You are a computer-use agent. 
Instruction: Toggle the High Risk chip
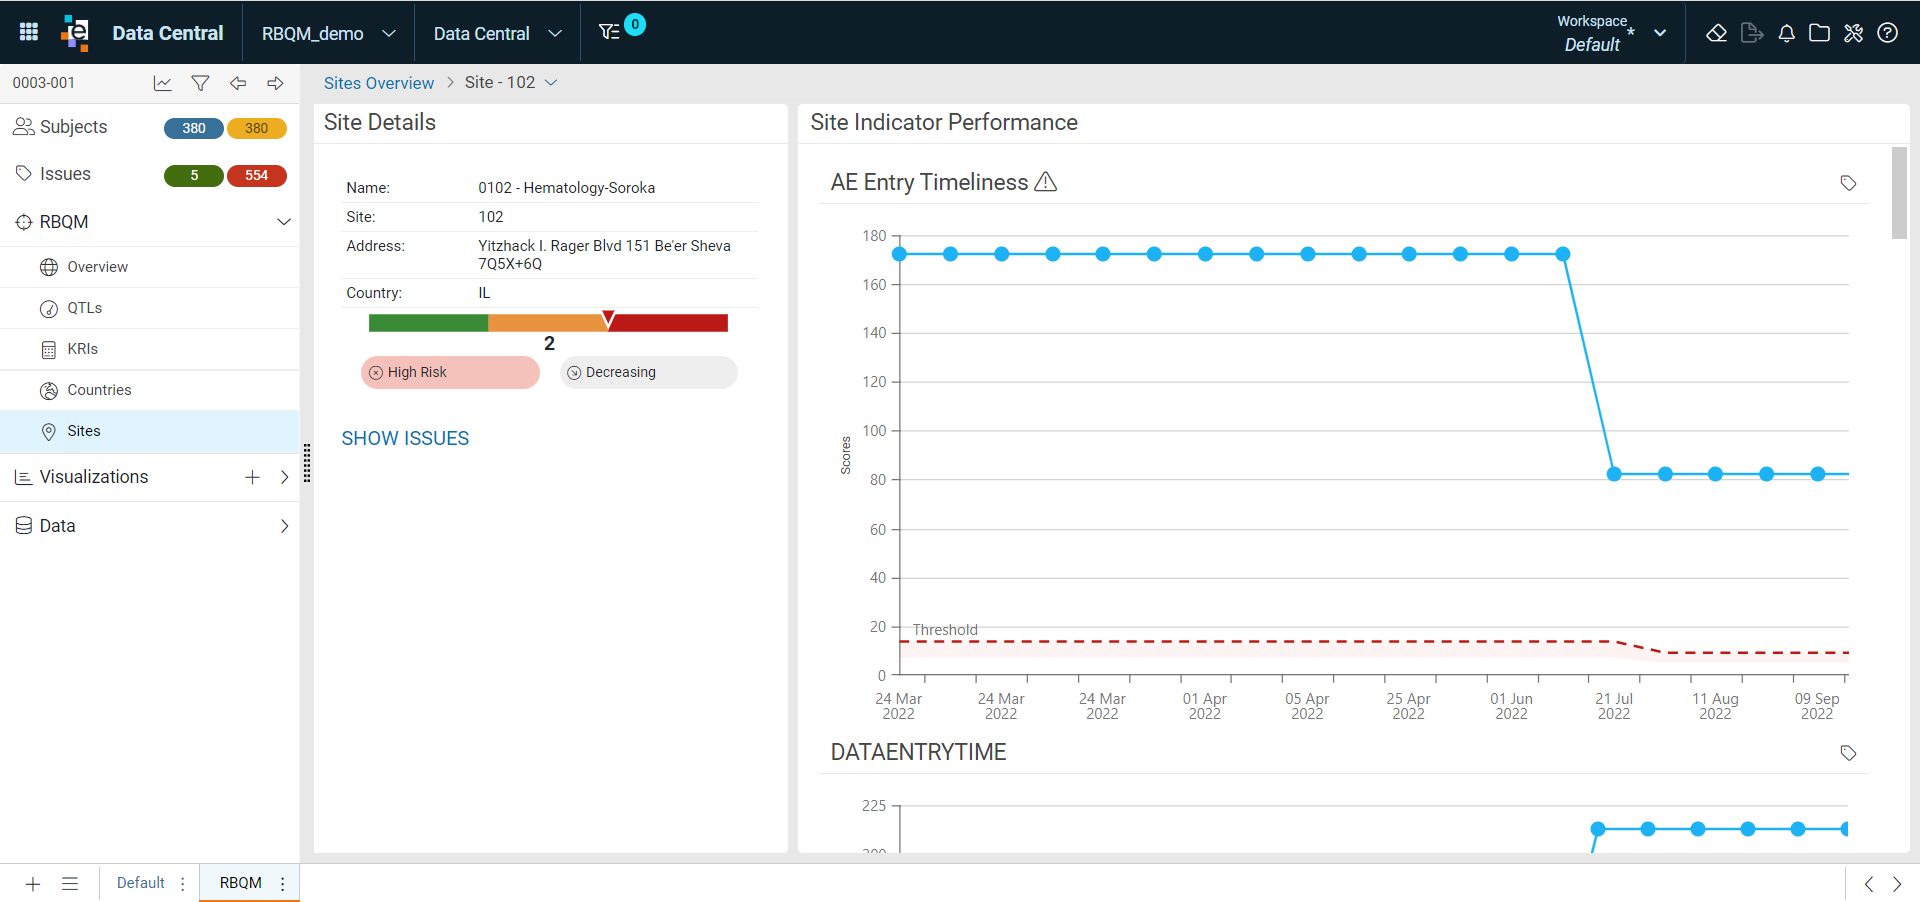pyautogui.click(x=450, y=372)
